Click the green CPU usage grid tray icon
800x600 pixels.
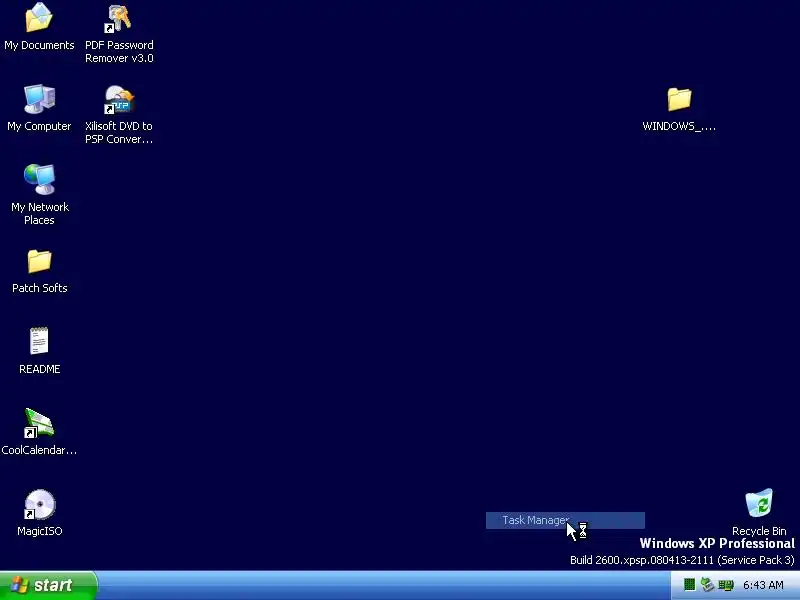pos(689,585)
